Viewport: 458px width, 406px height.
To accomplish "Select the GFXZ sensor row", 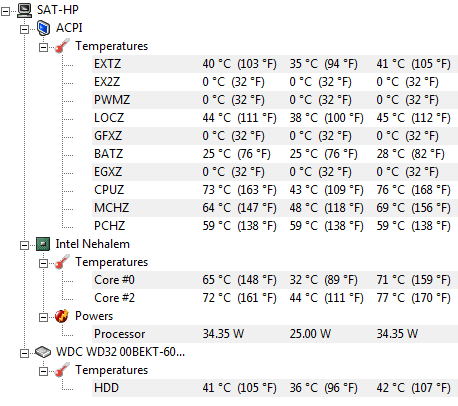I will click(x=275, y=136).
